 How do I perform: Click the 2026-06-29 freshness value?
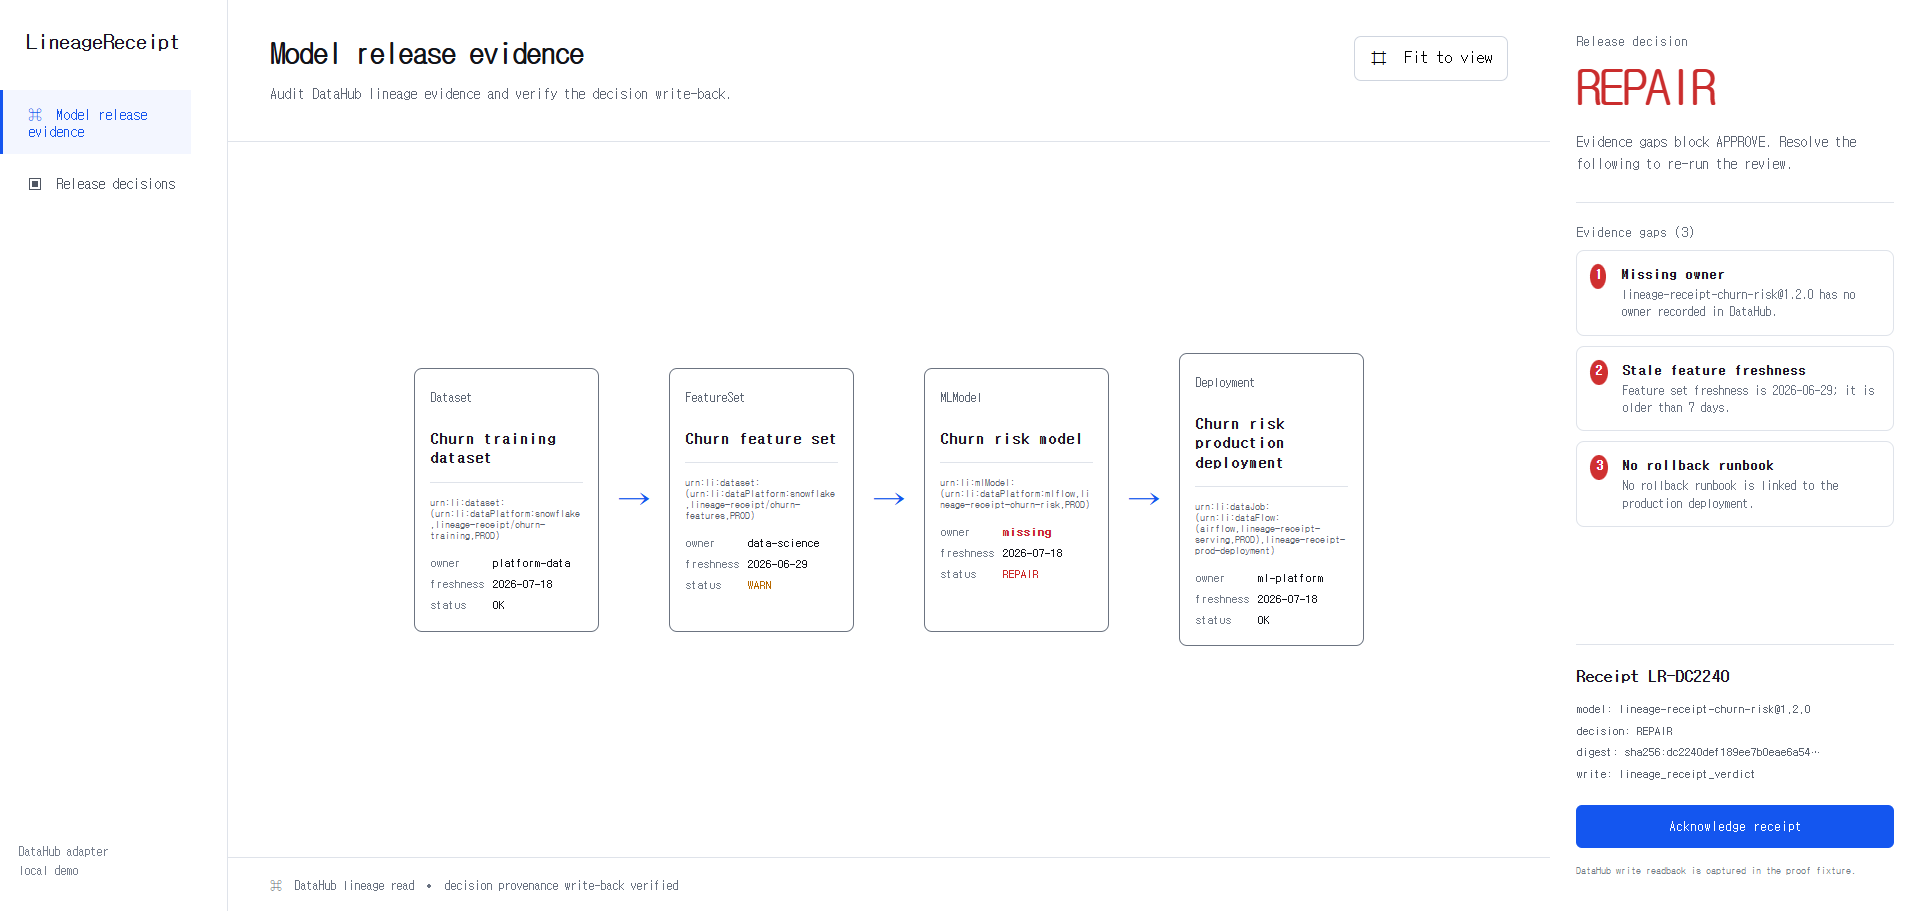point(777,565)
